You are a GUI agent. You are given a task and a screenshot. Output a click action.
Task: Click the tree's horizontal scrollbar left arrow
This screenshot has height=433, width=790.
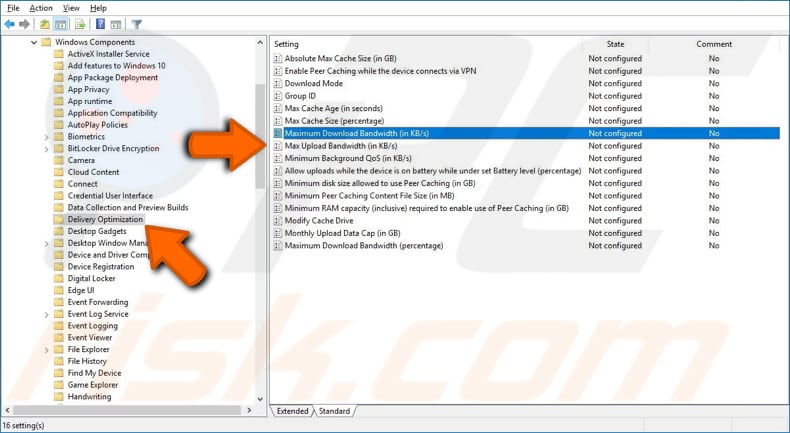[8, 410]
